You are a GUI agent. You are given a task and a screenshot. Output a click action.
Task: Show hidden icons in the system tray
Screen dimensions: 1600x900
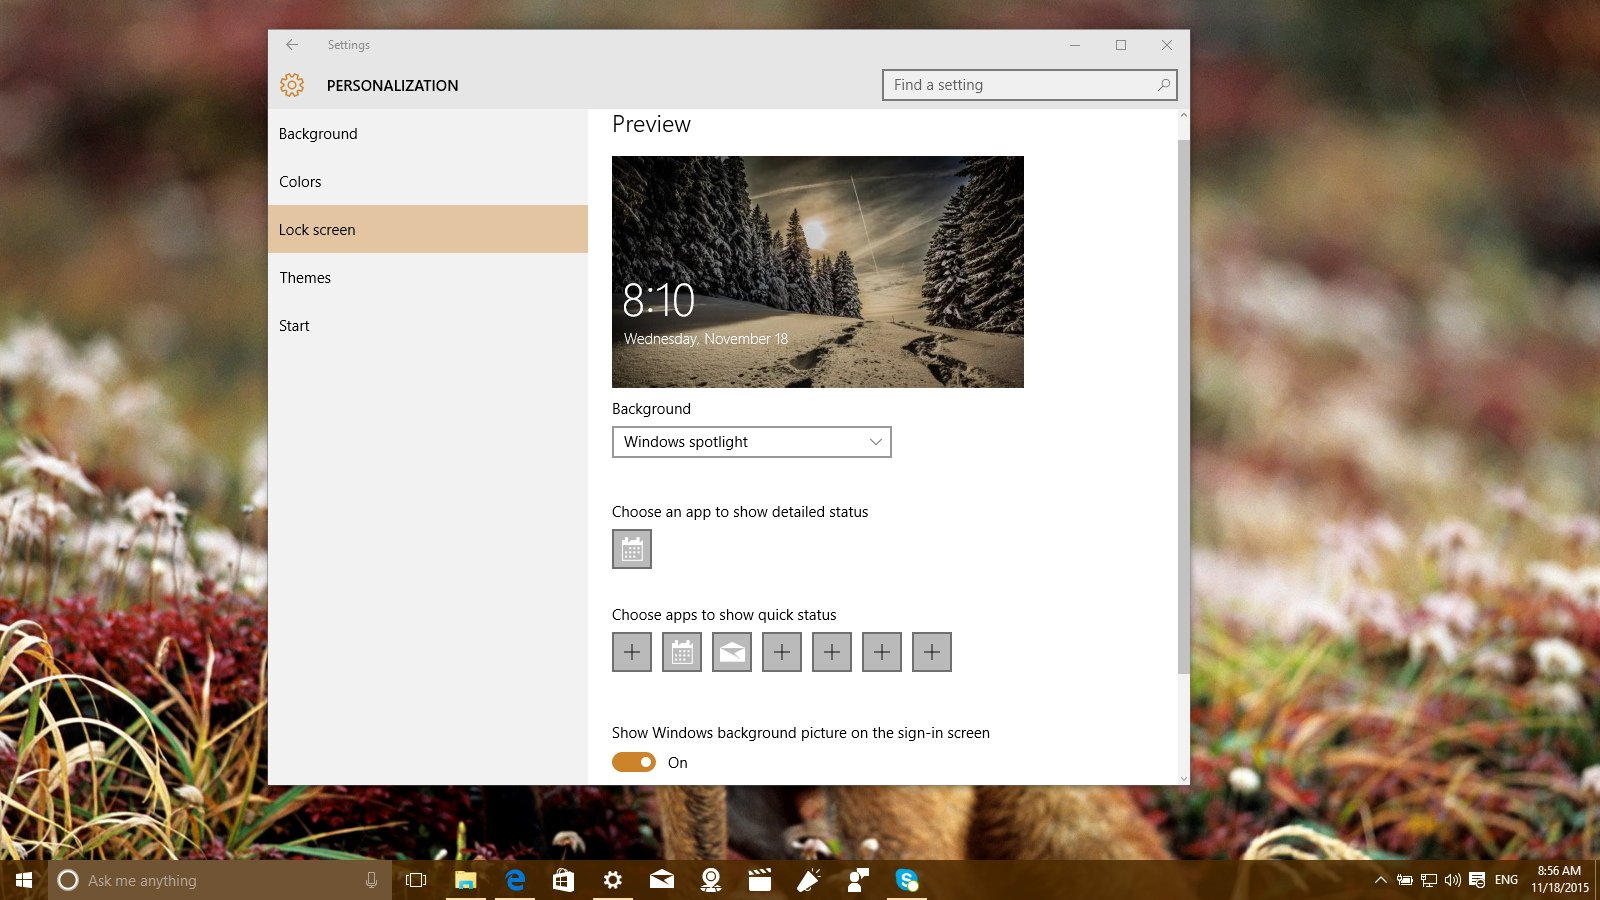point(1380,880)
